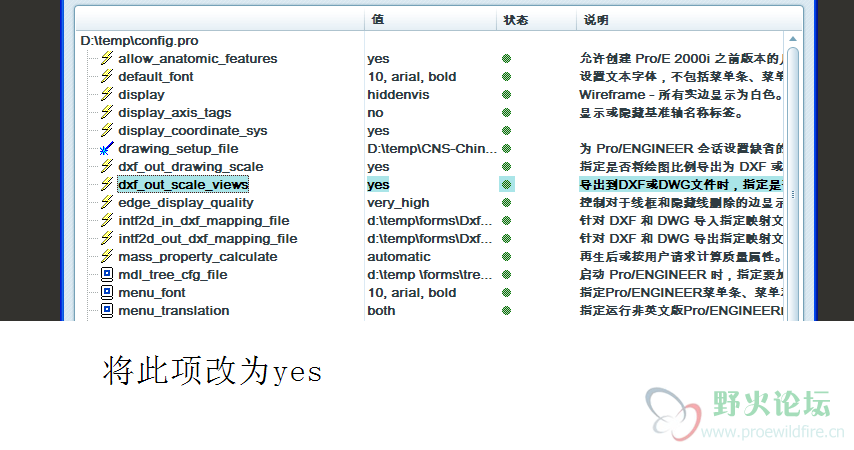This screenshot has height=450, width=854.
Task: Sort by the 状态 column header
Action: pos(536,20)
